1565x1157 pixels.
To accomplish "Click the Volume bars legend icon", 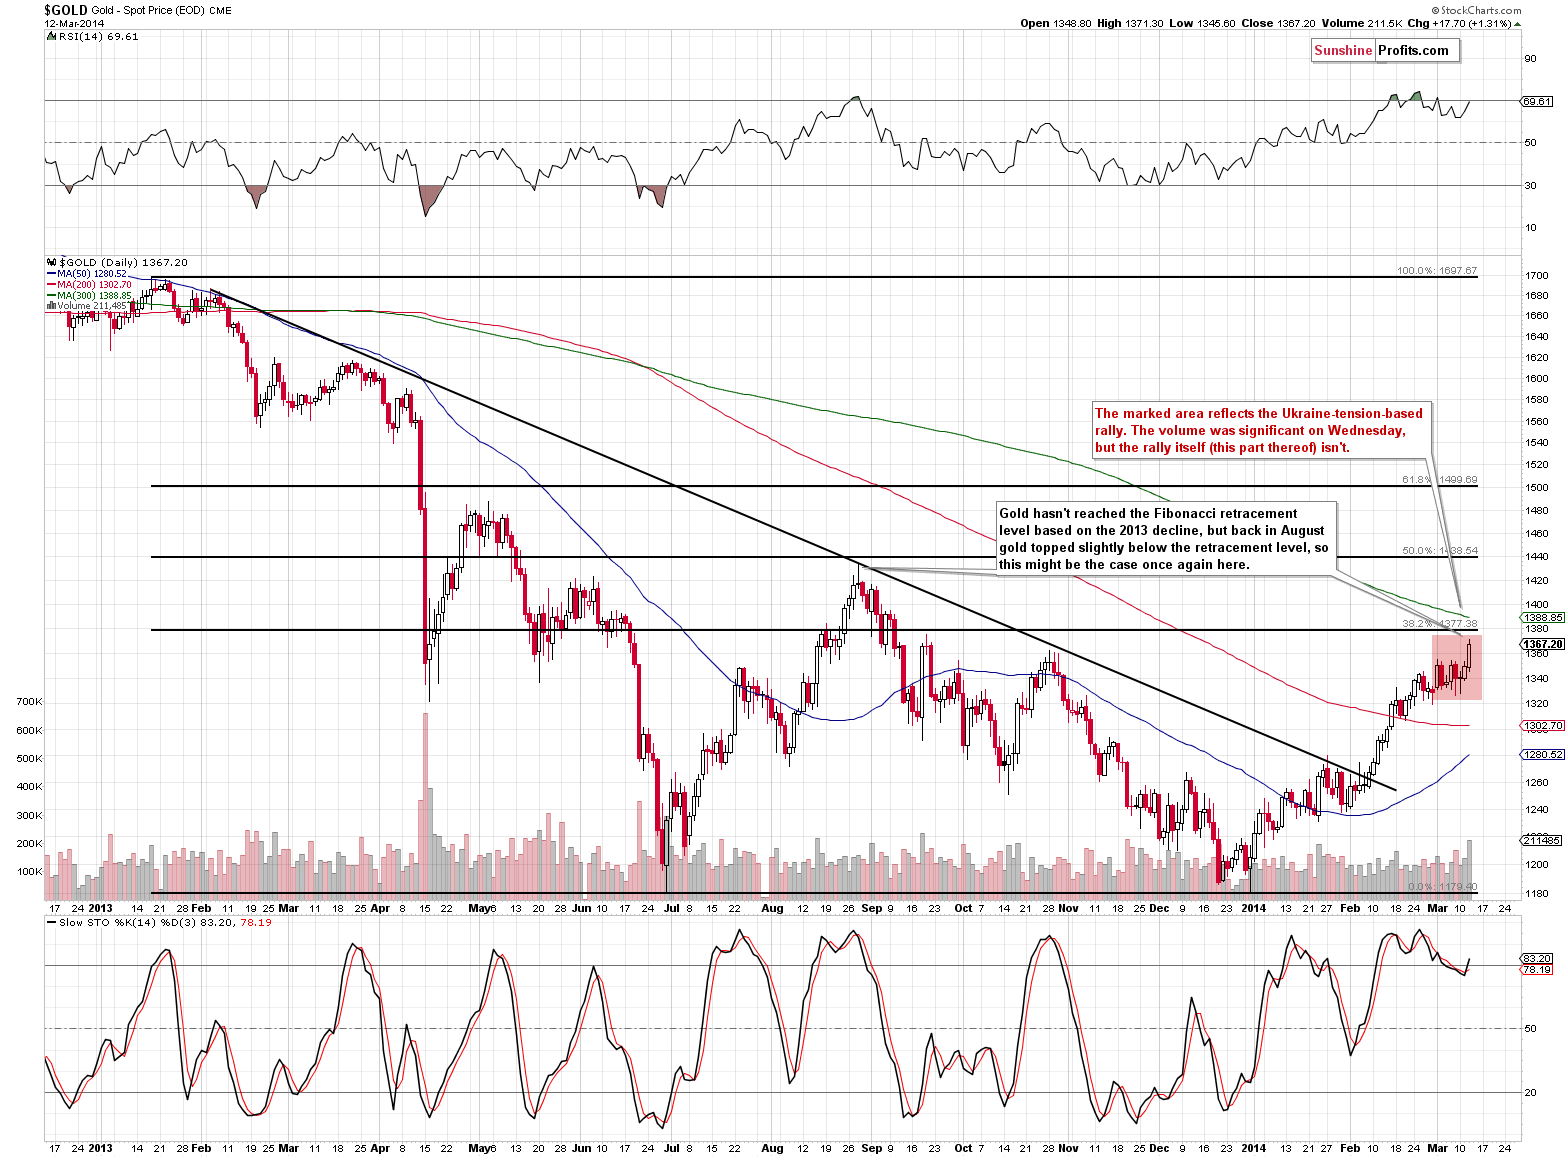I will [x=52, y=306].
